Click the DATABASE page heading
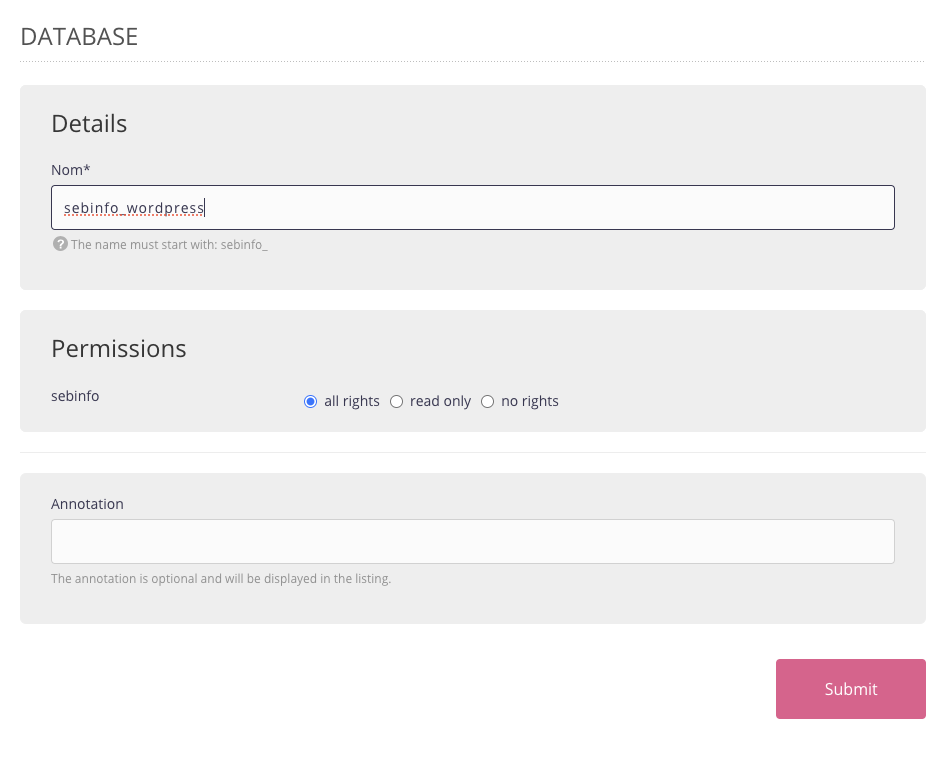The height and width of the screenshot is (763, 948). (79, 37)
